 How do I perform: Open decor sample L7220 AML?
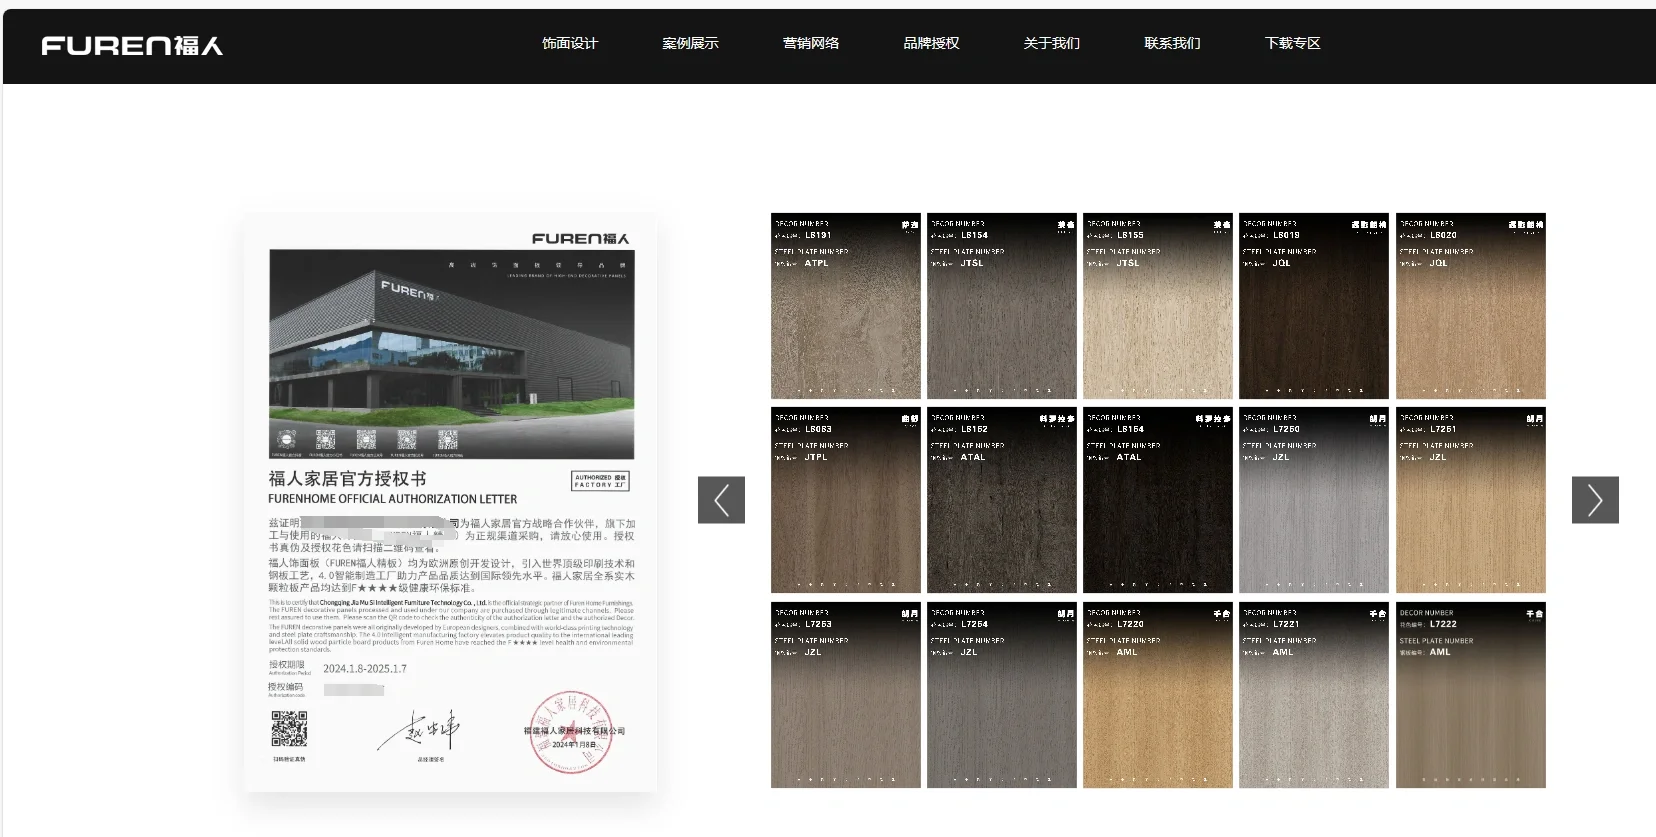click(x=1158, y=695)
